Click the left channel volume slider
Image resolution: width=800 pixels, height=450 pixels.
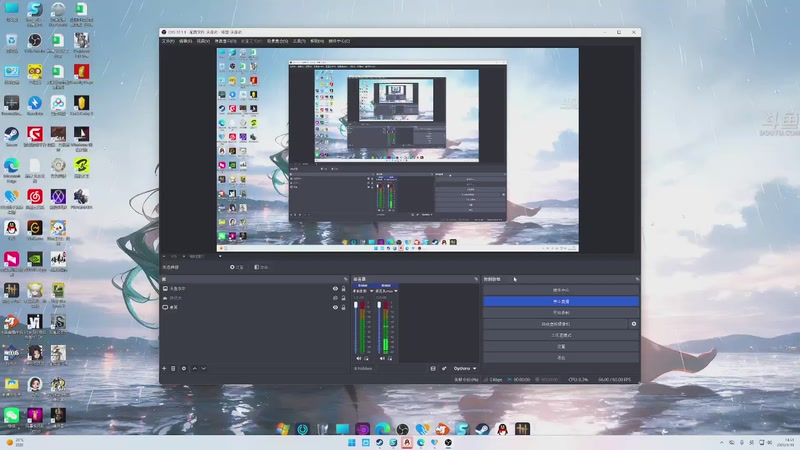tap(358, 325)
